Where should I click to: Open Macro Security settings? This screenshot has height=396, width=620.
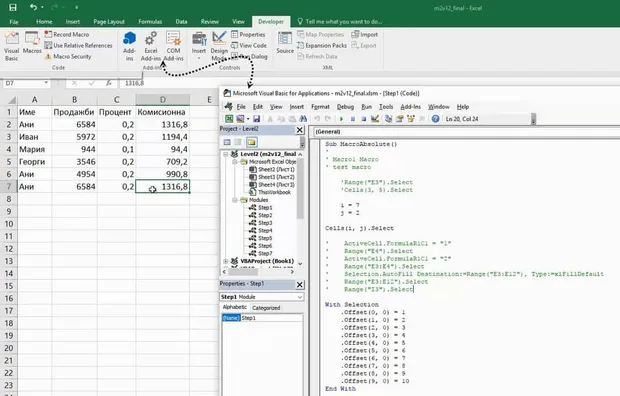point(68,57)
